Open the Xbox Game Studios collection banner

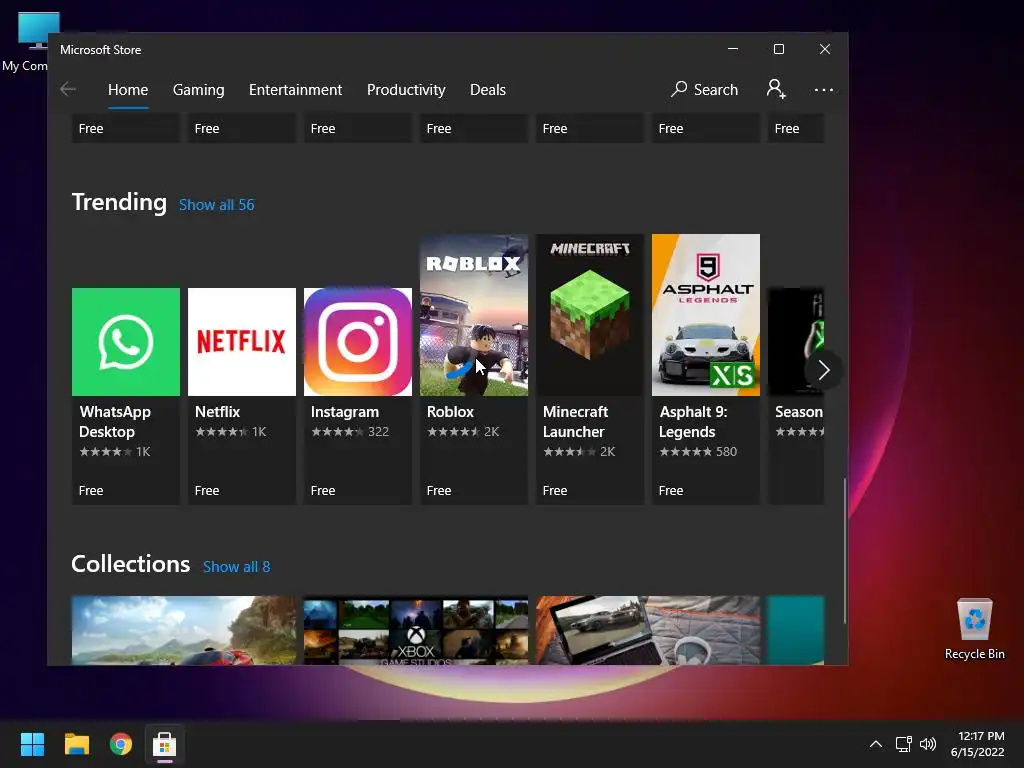[416, 630]
